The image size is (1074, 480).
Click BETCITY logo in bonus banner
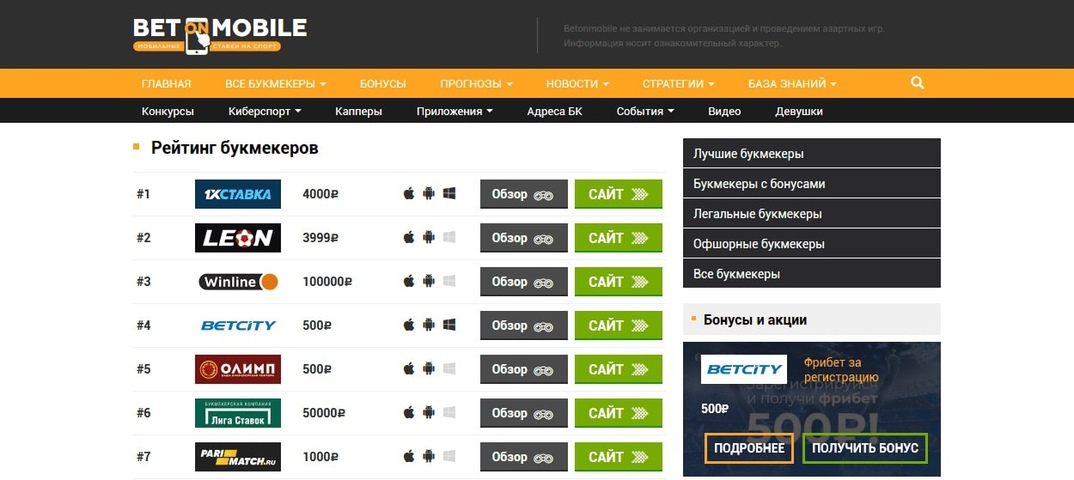pyautogui.click(x=744, y=369)
